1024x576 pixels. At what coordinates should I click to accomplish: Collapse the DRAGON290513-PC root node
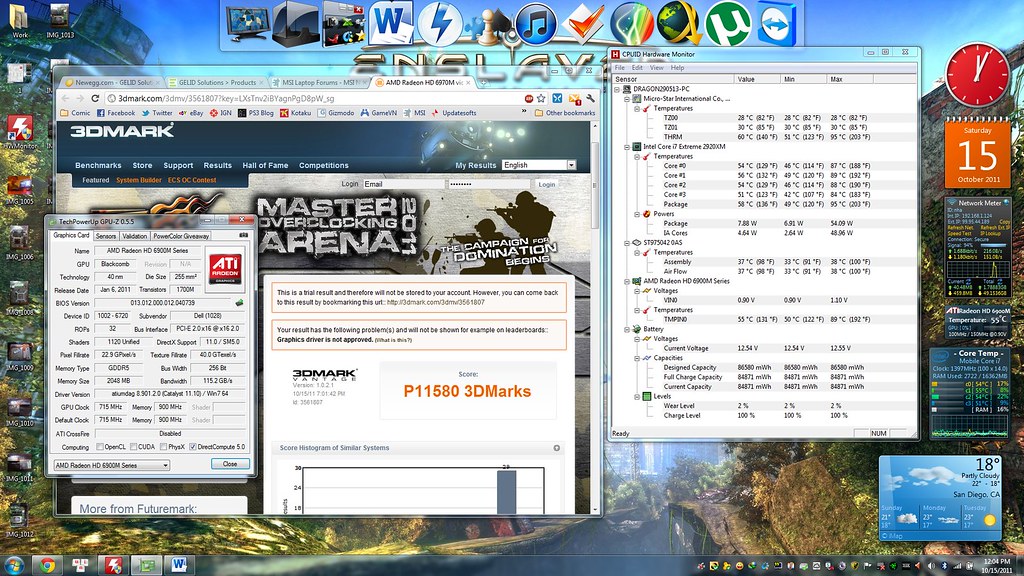pos(617,89)
